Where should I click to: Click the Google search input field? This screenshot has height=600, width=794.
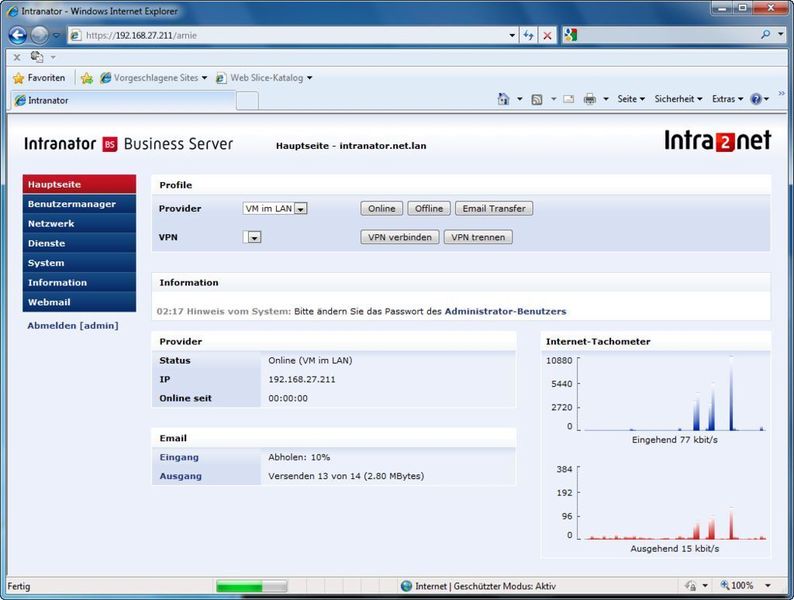(x=667, y=35)
